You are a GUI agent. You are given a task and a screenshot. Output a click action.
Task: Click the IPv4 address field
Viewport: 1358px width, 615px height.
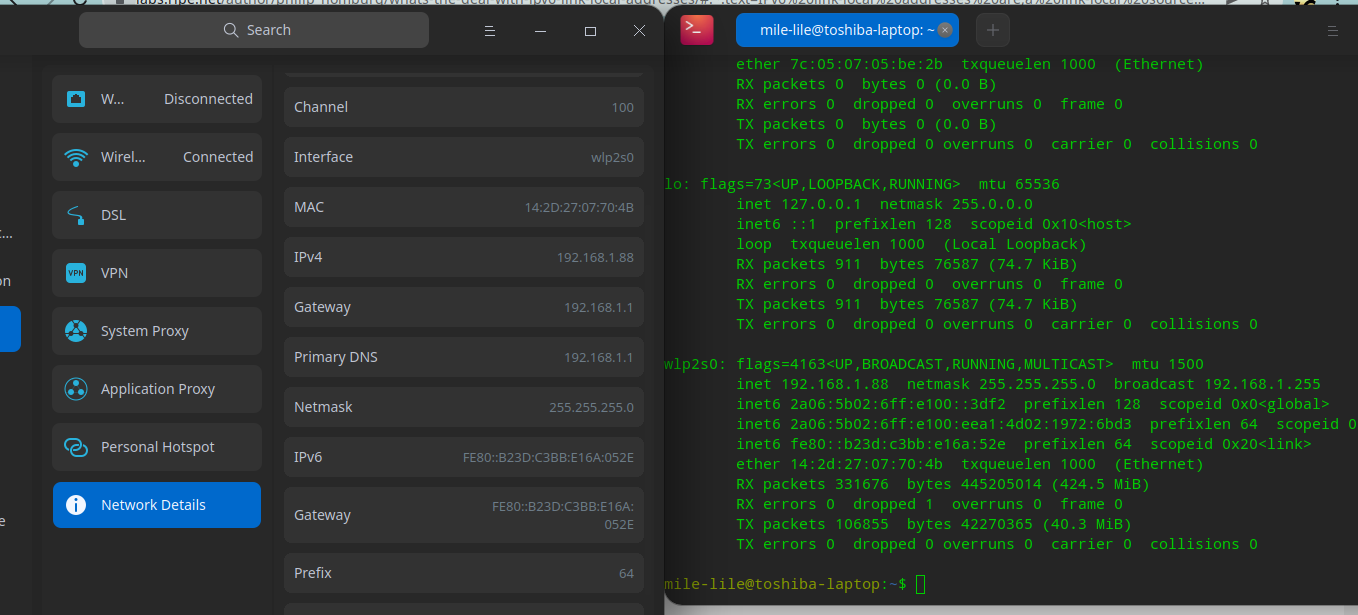click(463, 257)
